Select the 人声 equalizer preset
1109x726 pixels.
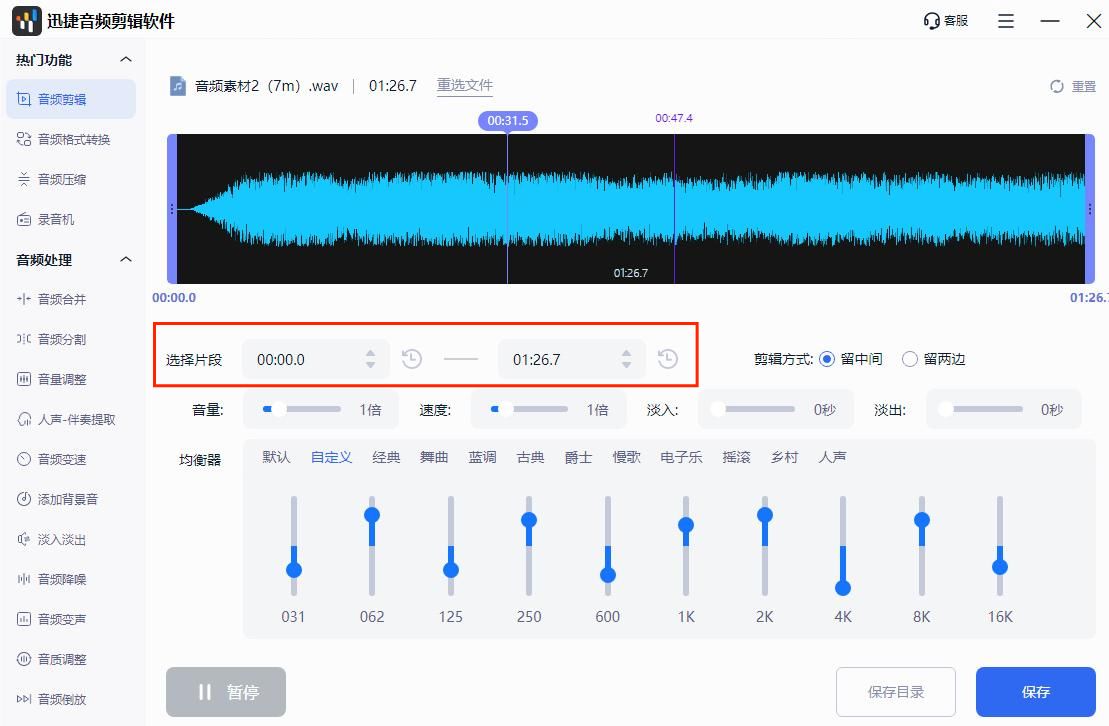click(832, 457)
